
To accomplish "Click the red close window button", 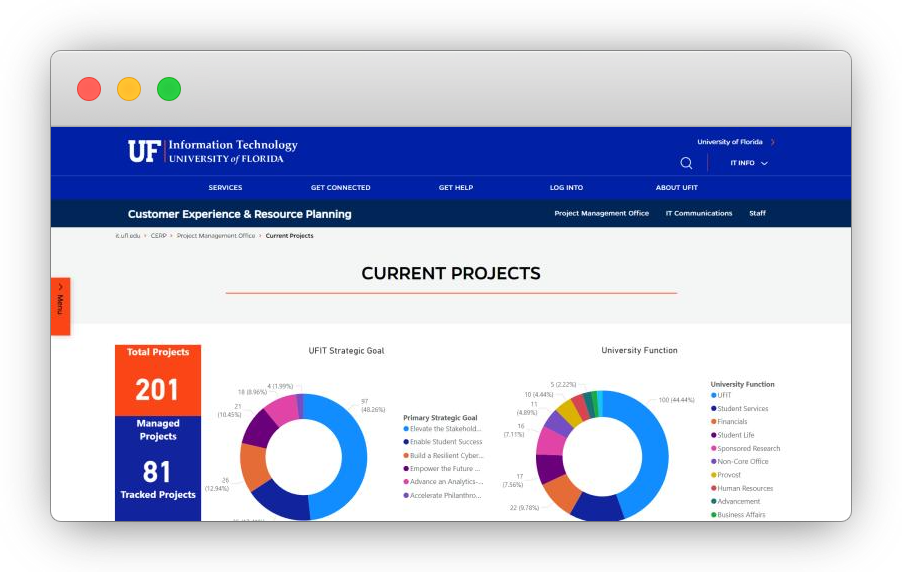I will [89, 89].
